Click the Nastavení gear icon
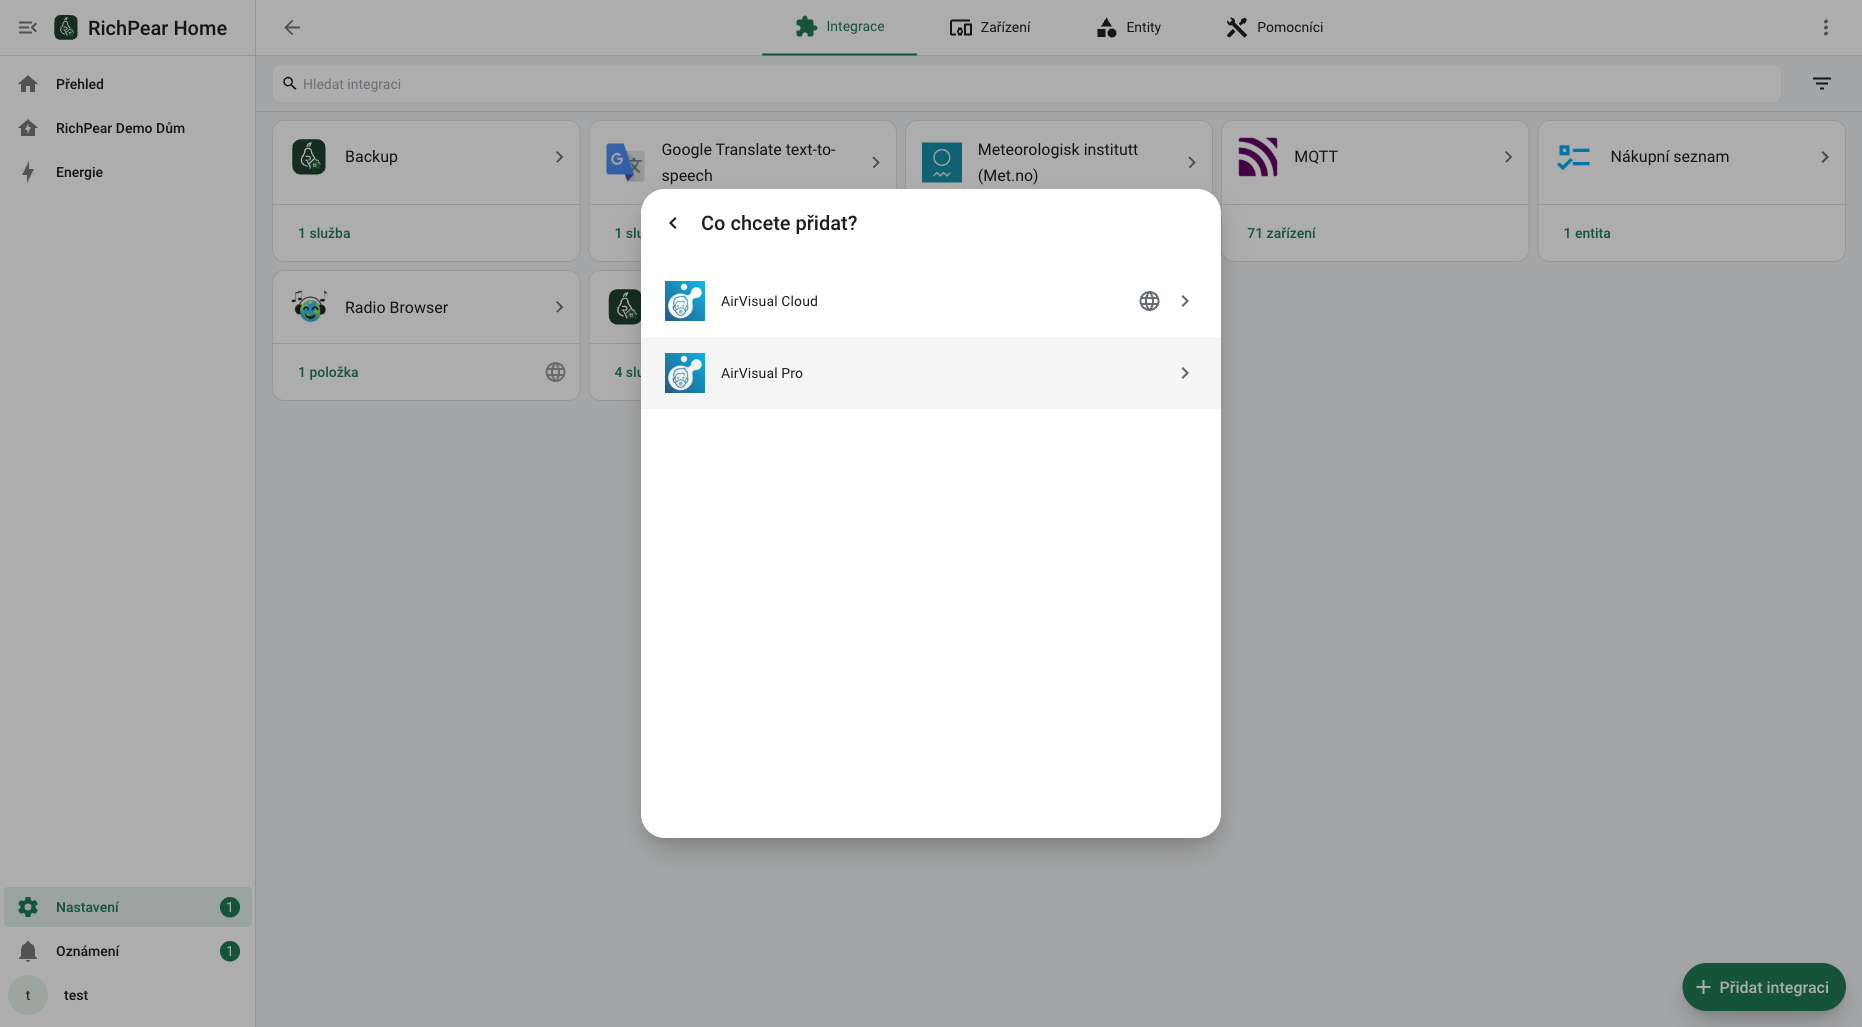Viewport: 1862px width, 1027px height. (x=28, y=907)
